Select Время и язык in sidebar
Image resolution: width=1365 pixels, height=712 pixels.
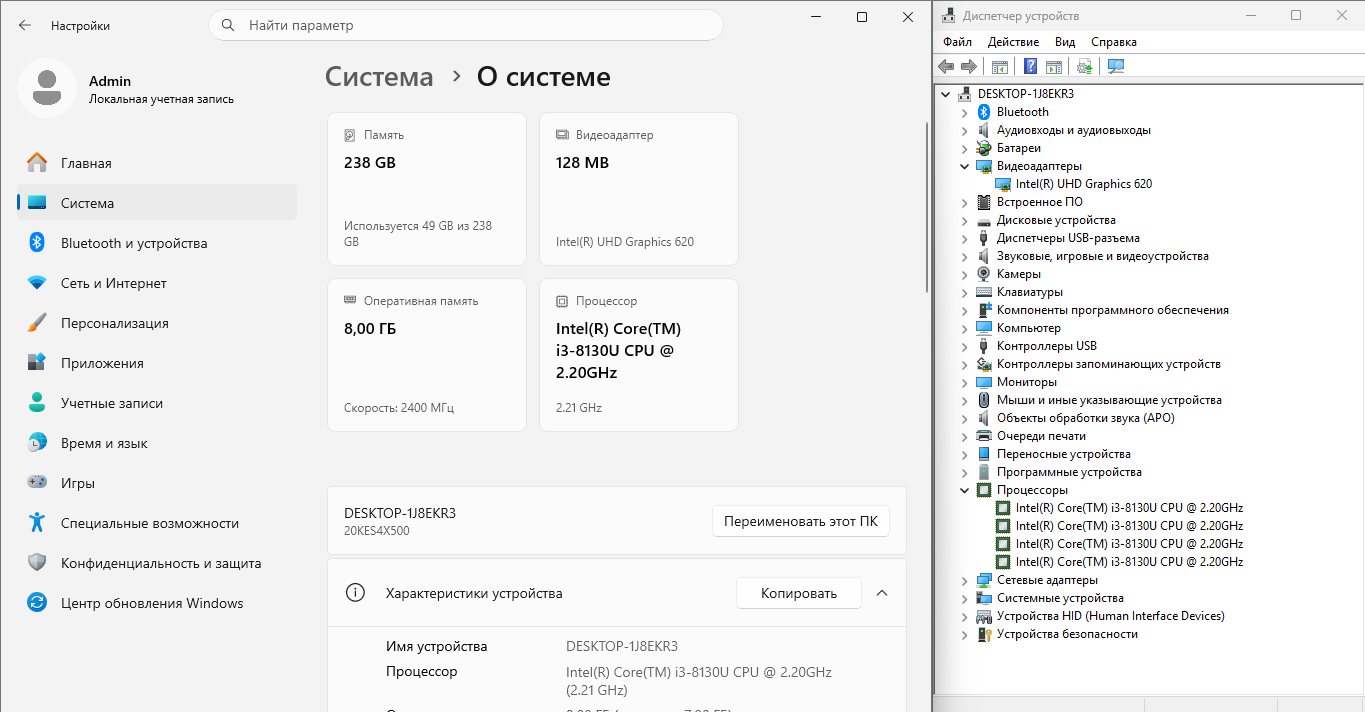[x=157, y=443]
